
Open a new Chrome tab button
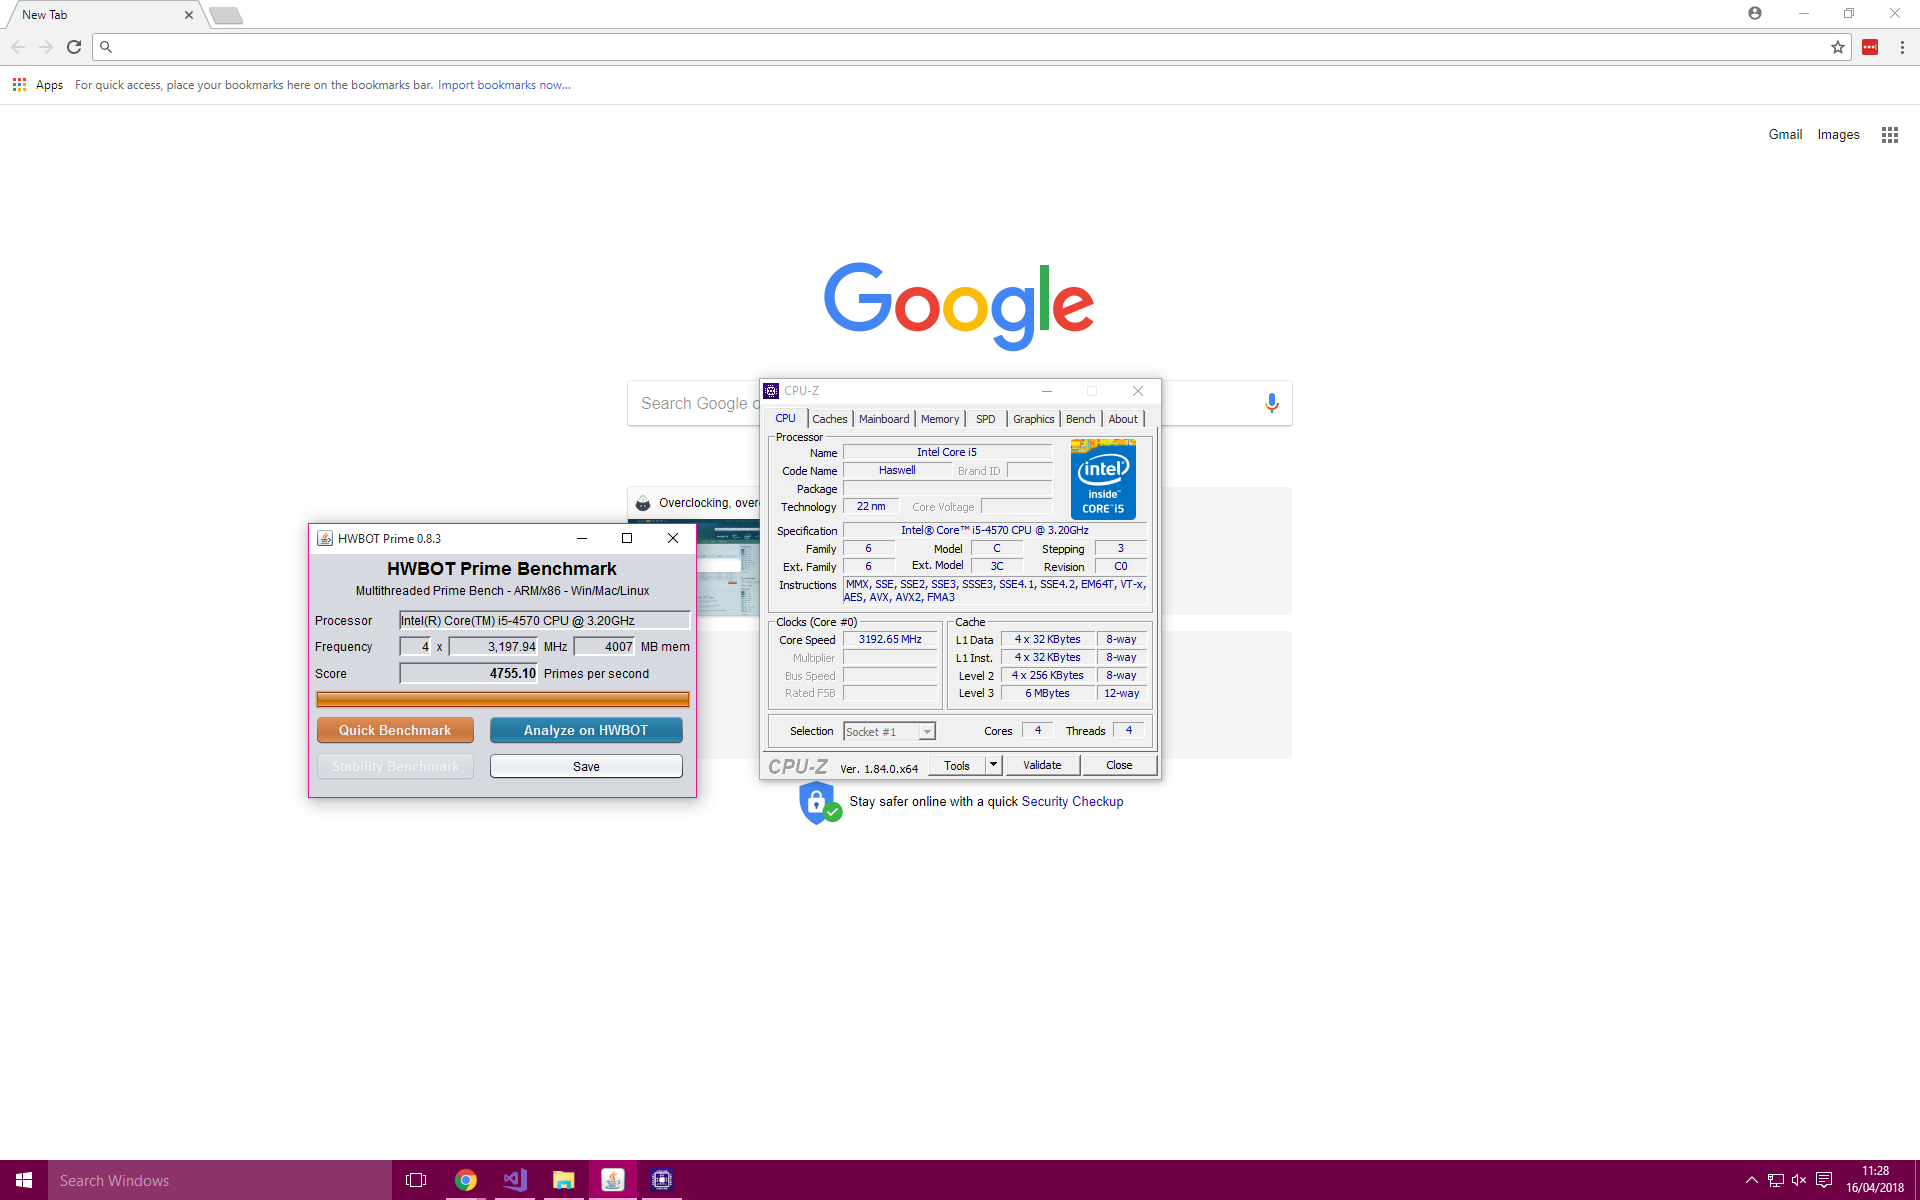coord(226,15)
